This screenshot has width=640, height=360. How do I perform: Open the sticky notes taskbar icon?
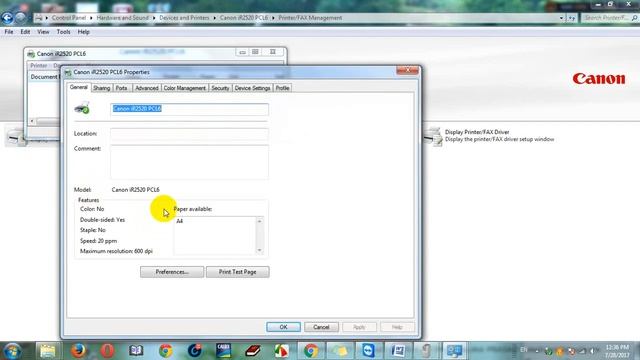(340, 351)
